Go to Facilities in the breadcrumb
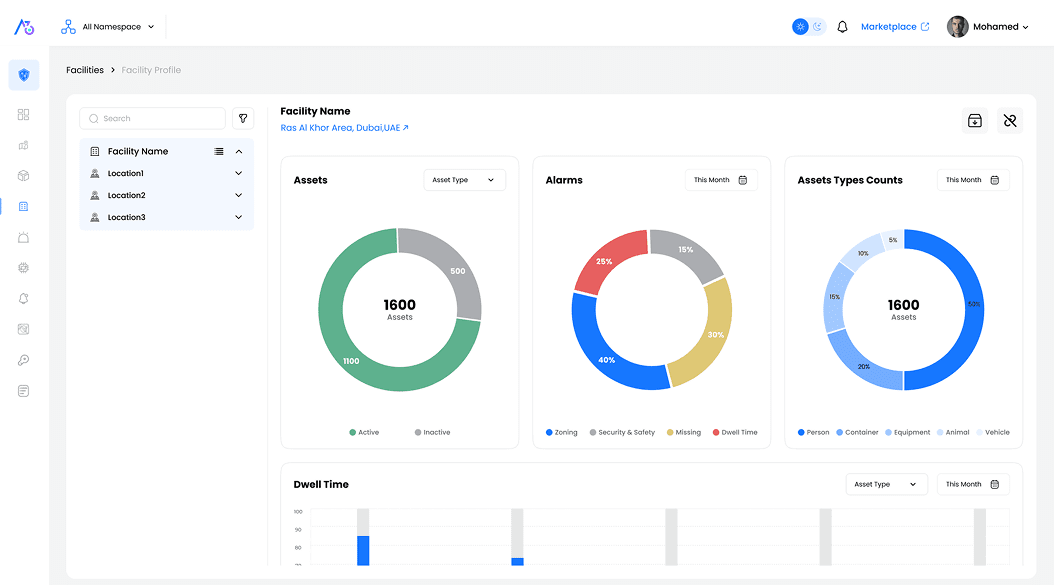 point(85,70)
